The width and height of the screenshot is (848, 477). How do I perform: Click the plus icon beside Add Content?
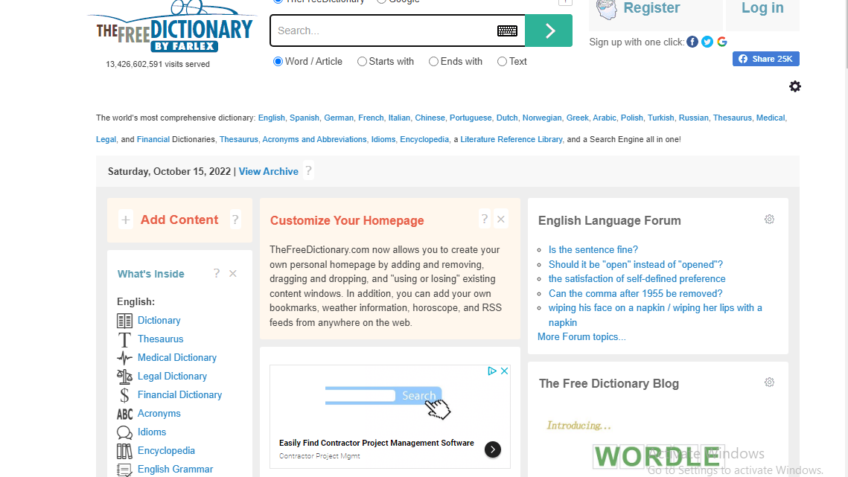125,220
